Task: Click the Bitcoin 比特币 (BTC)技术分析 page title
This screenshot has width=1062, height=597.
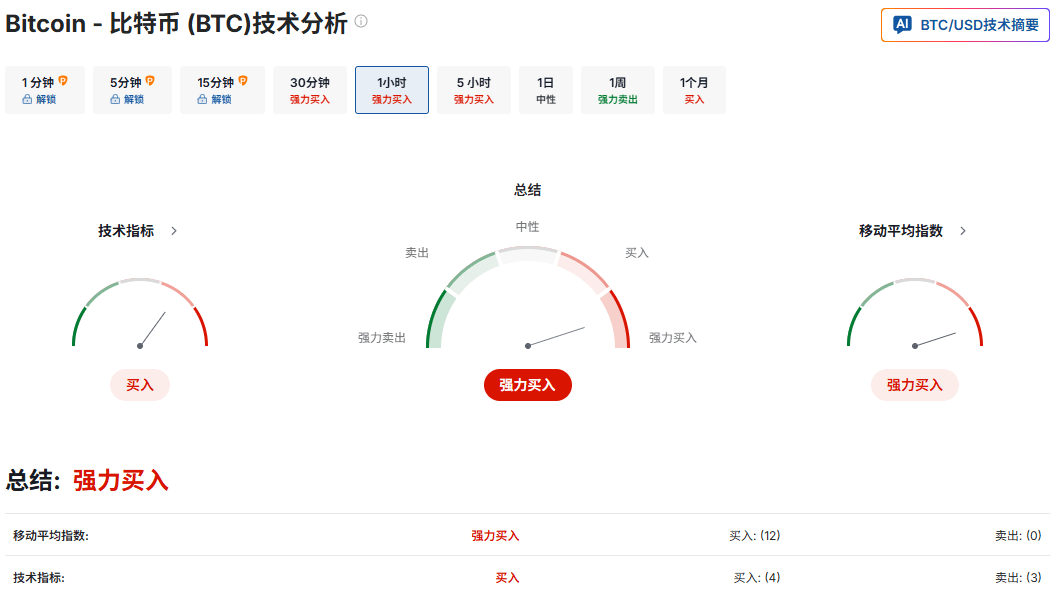Action: pyautogui.click(x=176, y=24)
